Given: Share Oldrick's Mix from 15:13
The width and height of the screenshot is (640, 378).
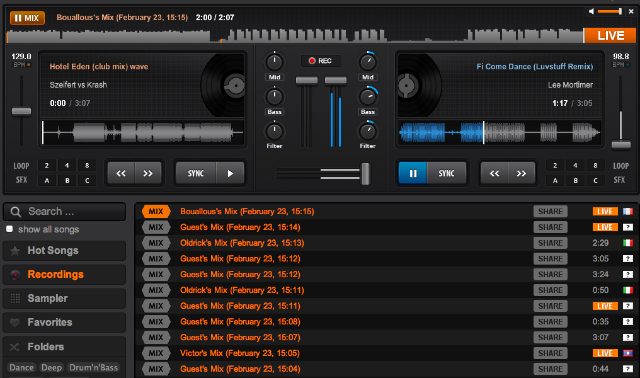Looking at the screenshot, I should click(x=550, y=243).
